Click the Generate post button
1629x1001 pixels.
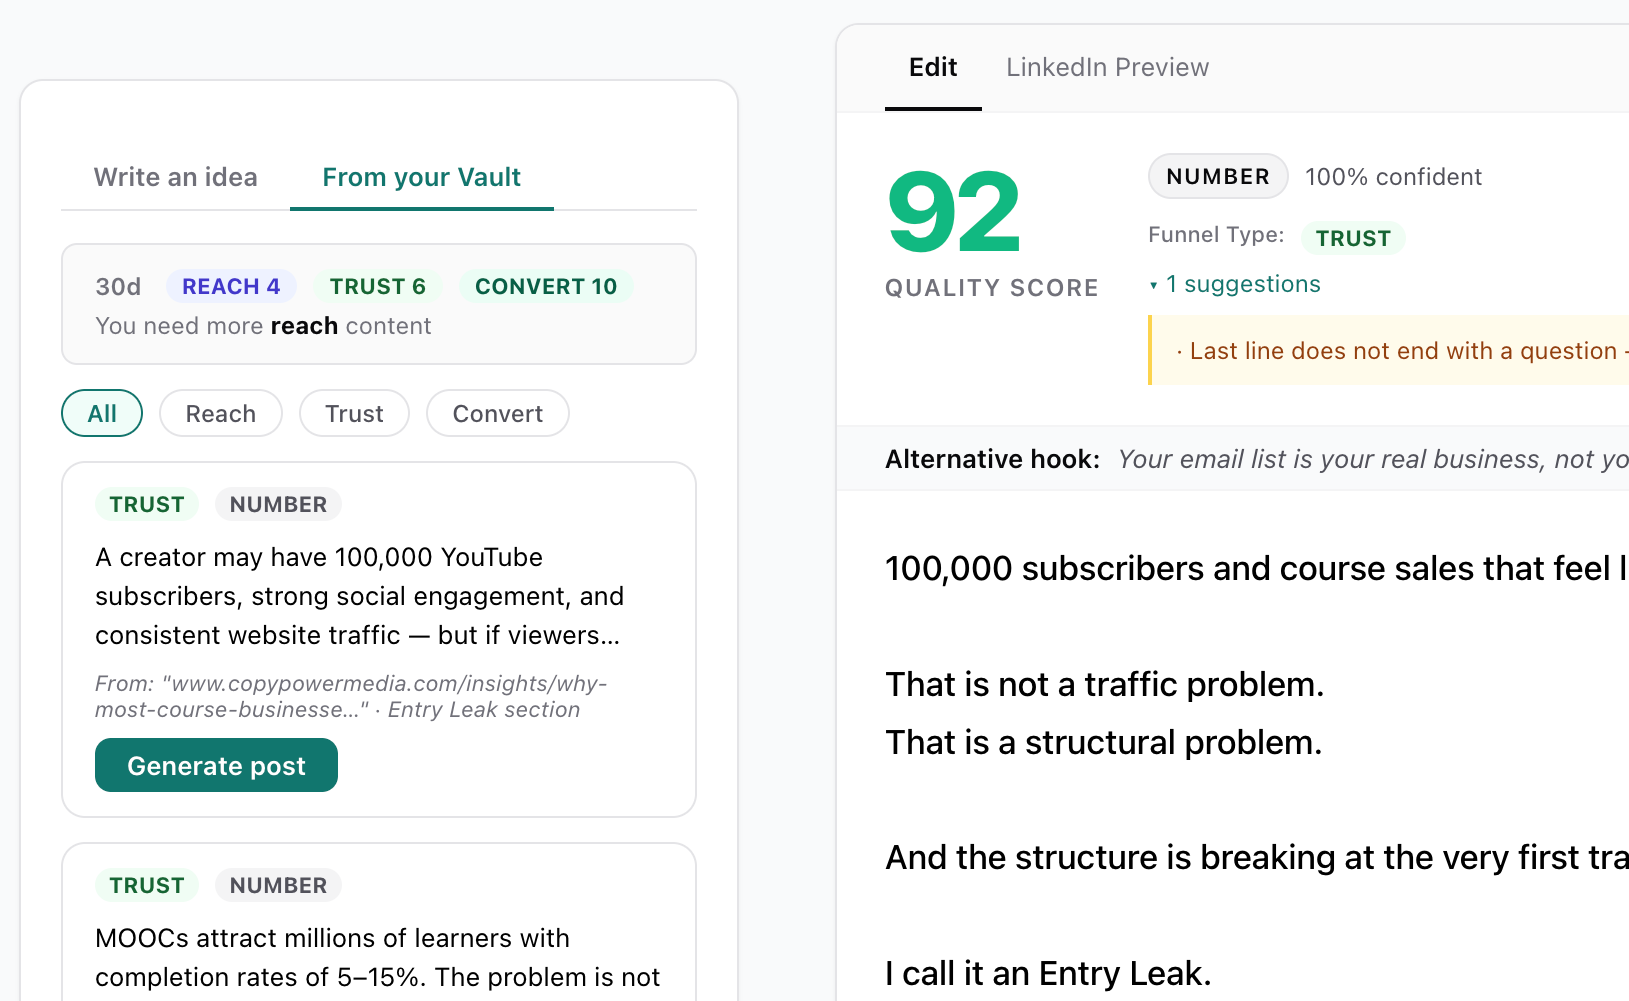[216, 765]
